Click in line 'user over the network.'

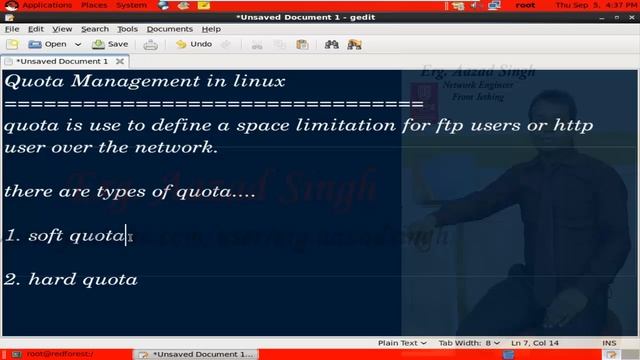tap(111, 147)
